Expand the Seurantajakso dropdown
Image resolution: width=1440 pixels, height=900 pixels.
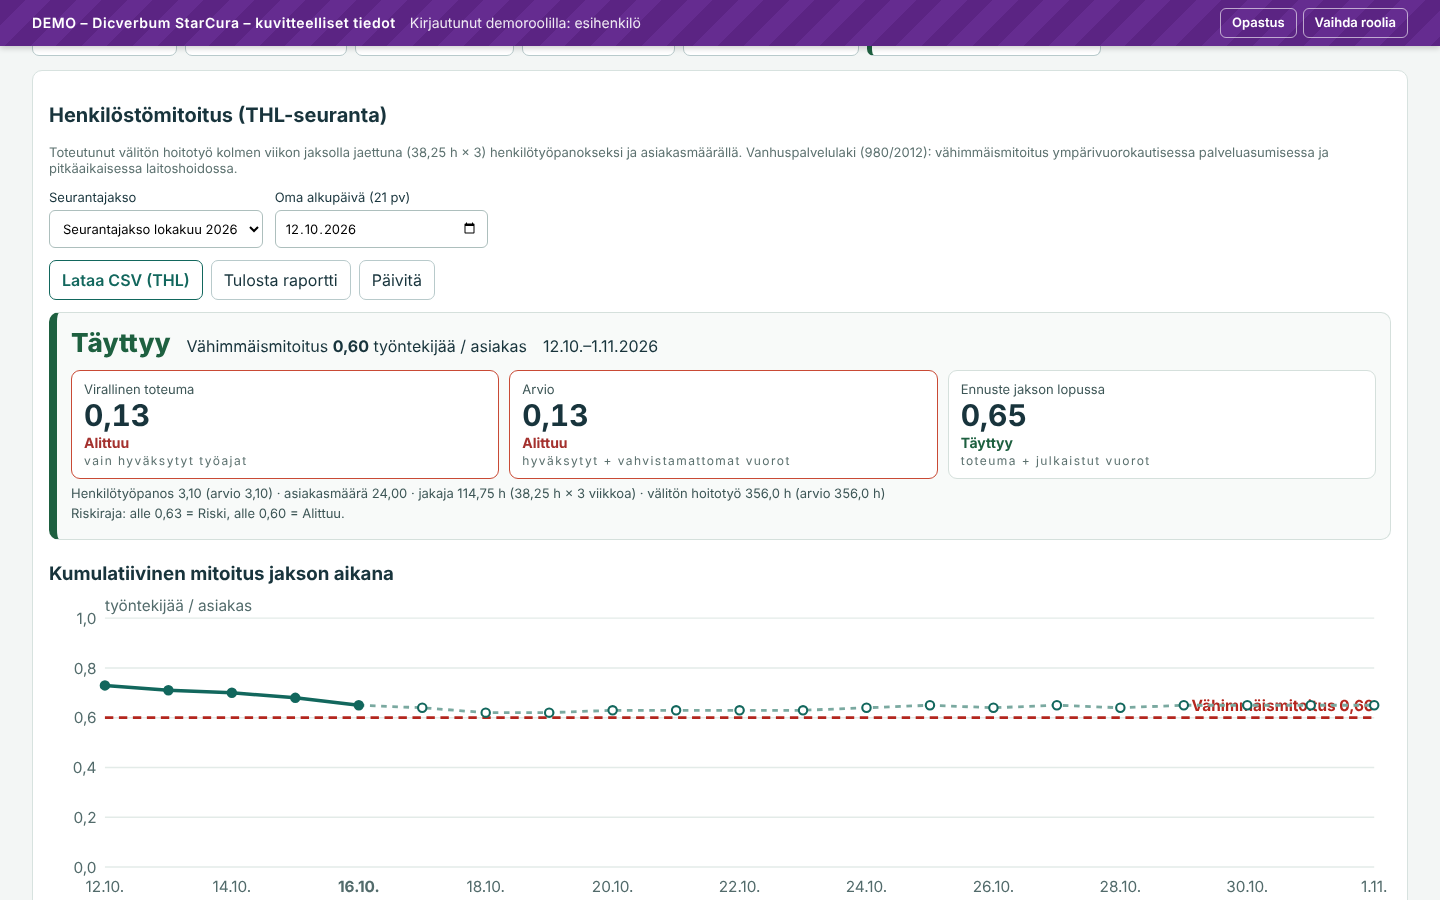(156, 229)
